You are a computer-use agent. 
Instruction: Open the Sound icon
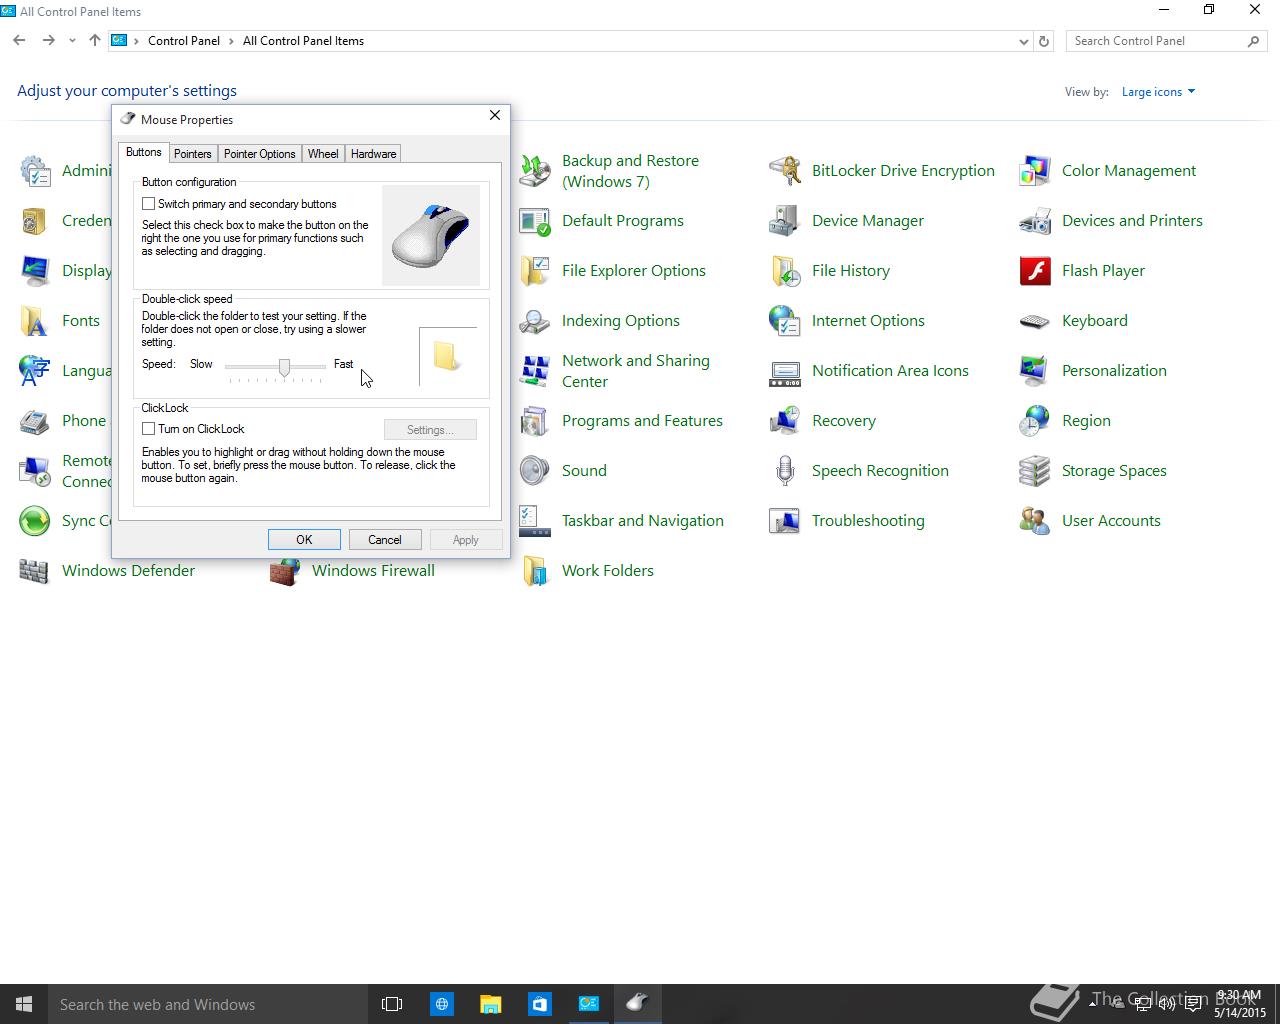(535, 471)
